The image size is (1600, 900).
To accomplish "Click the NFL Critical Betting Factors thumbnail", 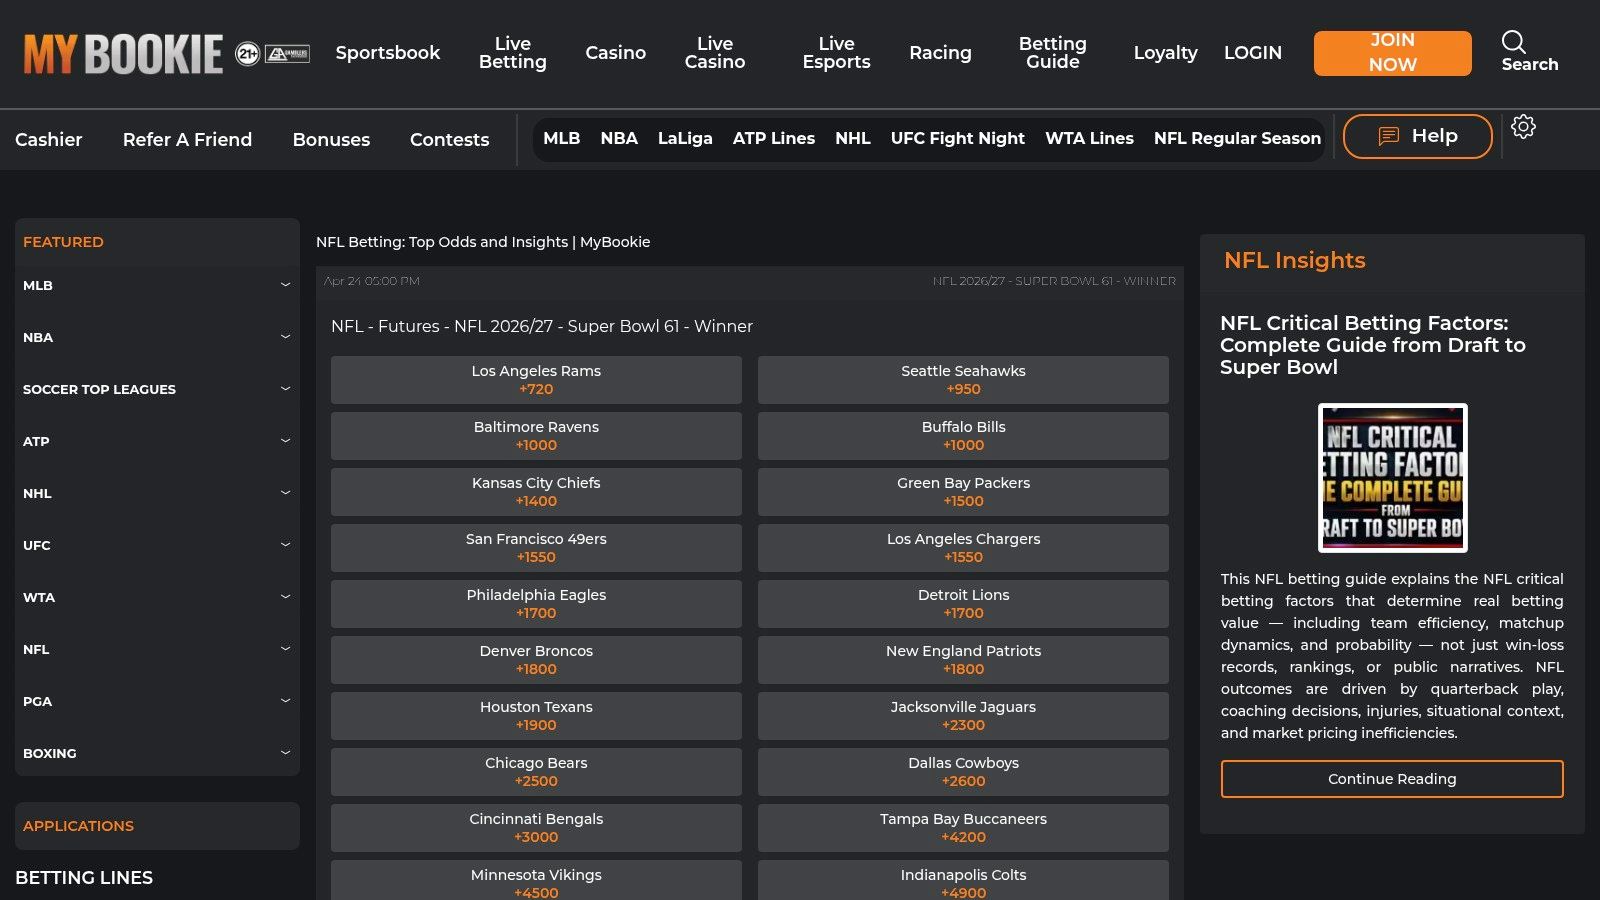I will pos(1391,478).
